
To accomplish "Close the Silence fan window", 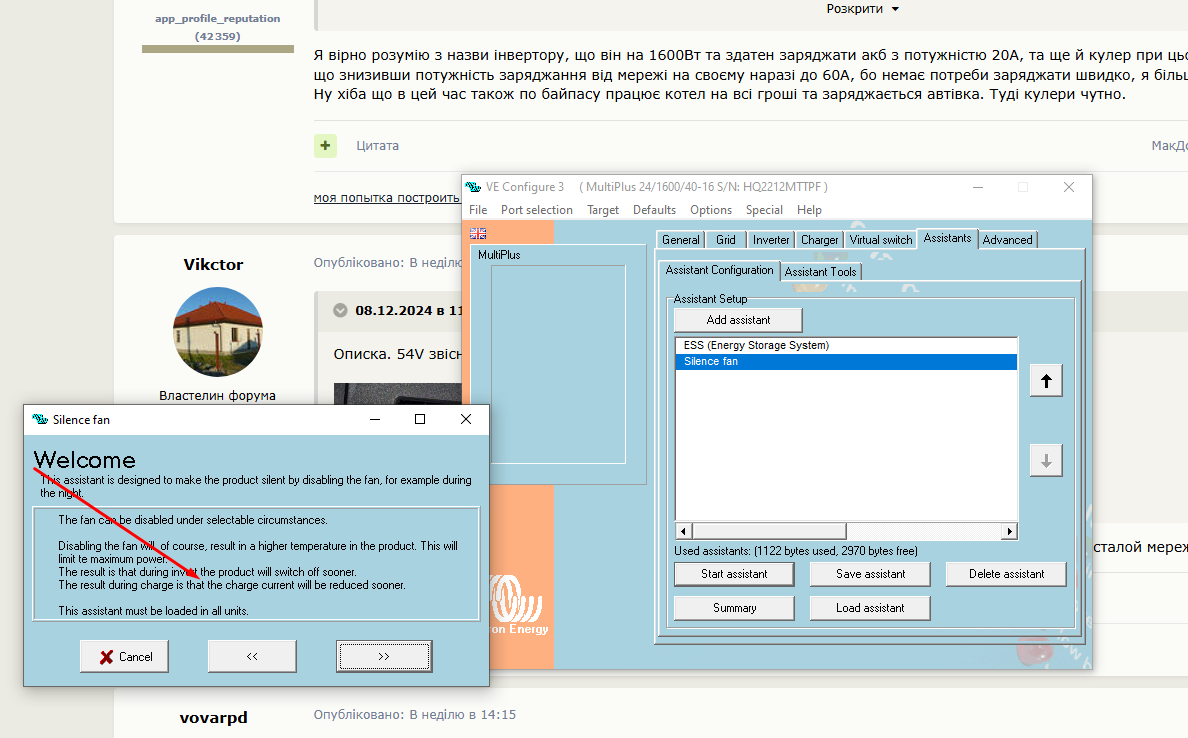I will (466, 419).
